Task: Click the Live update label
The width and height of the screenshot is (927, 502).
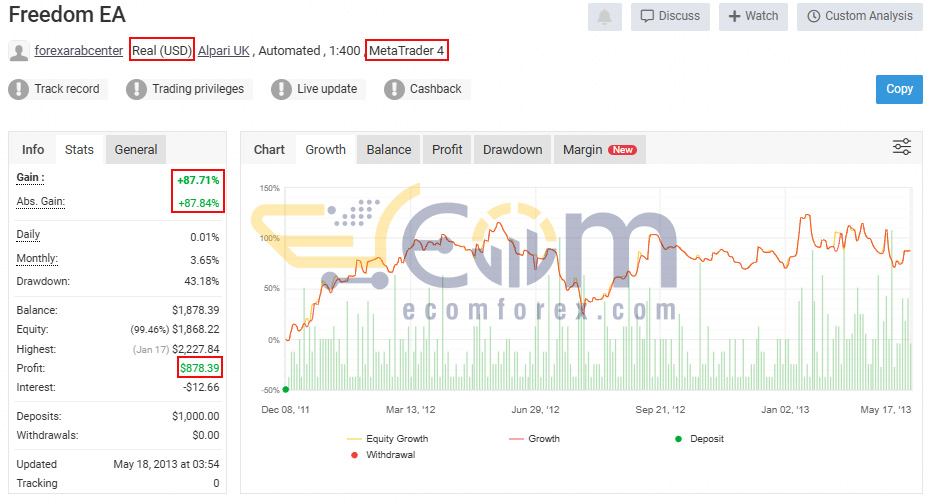Action: pyautogui.click(x=327, y=89)
